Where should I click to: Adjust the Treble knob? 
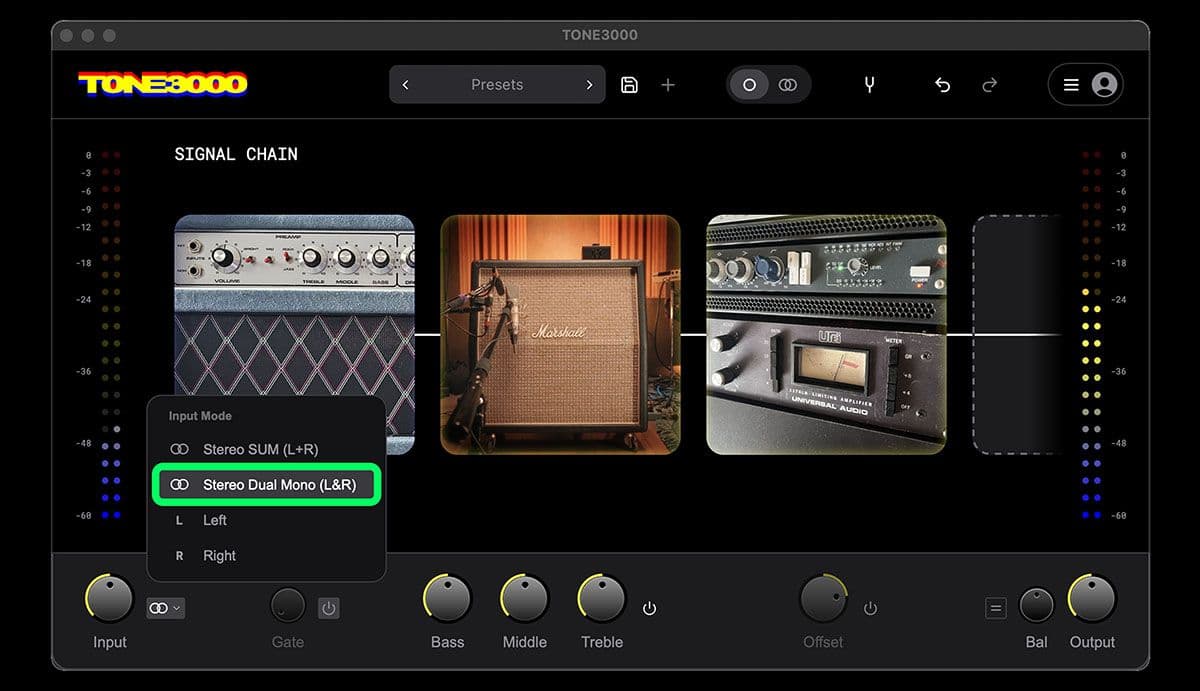tap(601, 599)
